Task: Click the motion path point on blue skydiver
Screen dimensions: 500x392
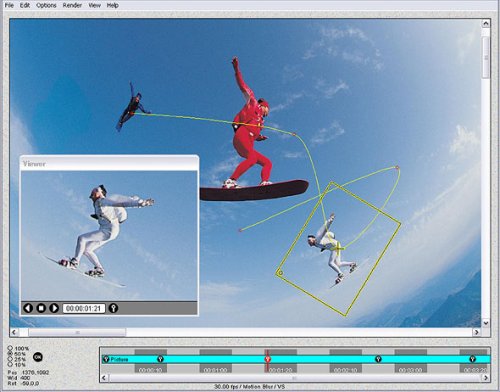Action: pyautogui.click(x=133, y=114)
